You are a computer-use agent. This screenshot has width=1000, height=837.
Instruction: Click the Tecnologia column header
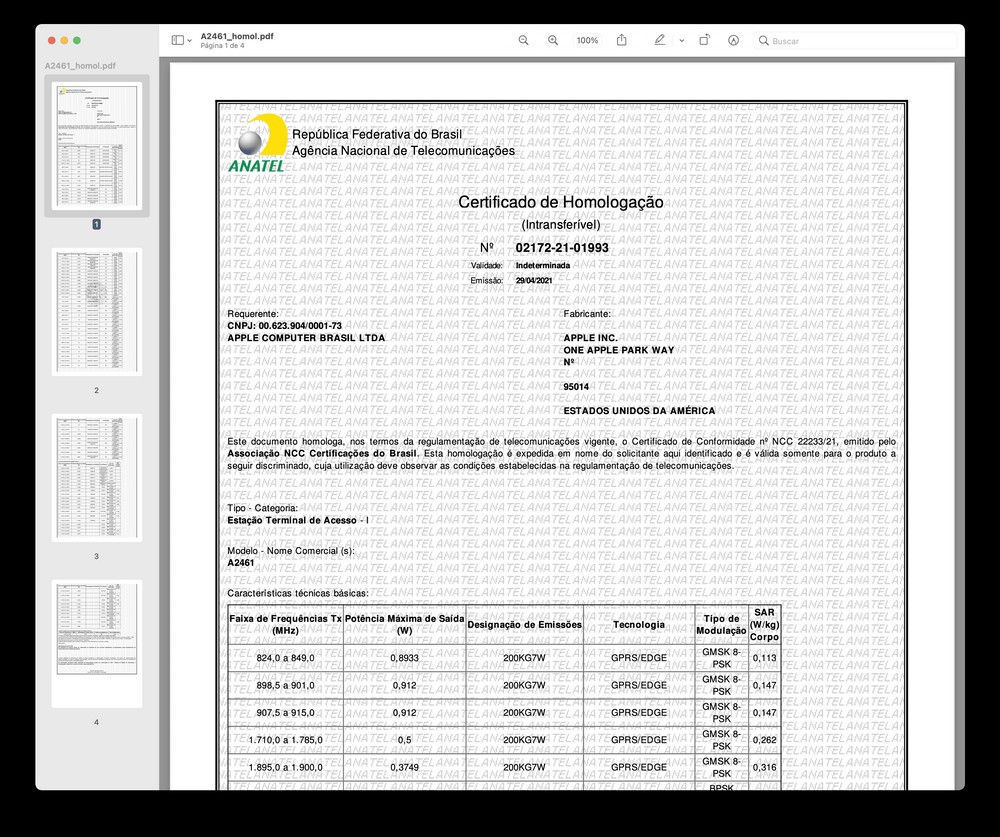point(638,625)
